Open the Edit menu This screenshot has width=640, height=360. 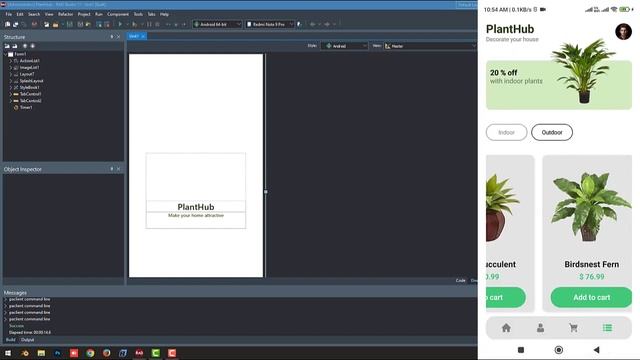coord(20,14)
